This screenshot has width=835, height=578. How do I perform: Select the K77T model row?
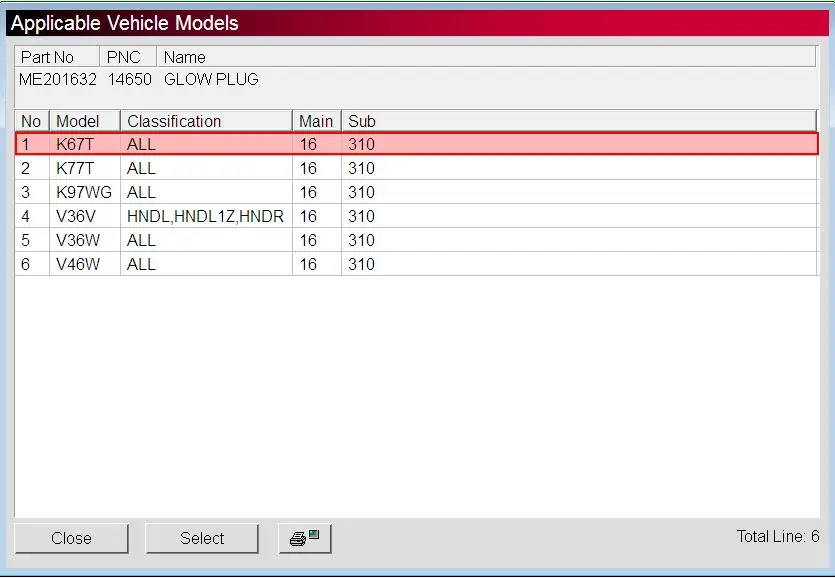416,168
